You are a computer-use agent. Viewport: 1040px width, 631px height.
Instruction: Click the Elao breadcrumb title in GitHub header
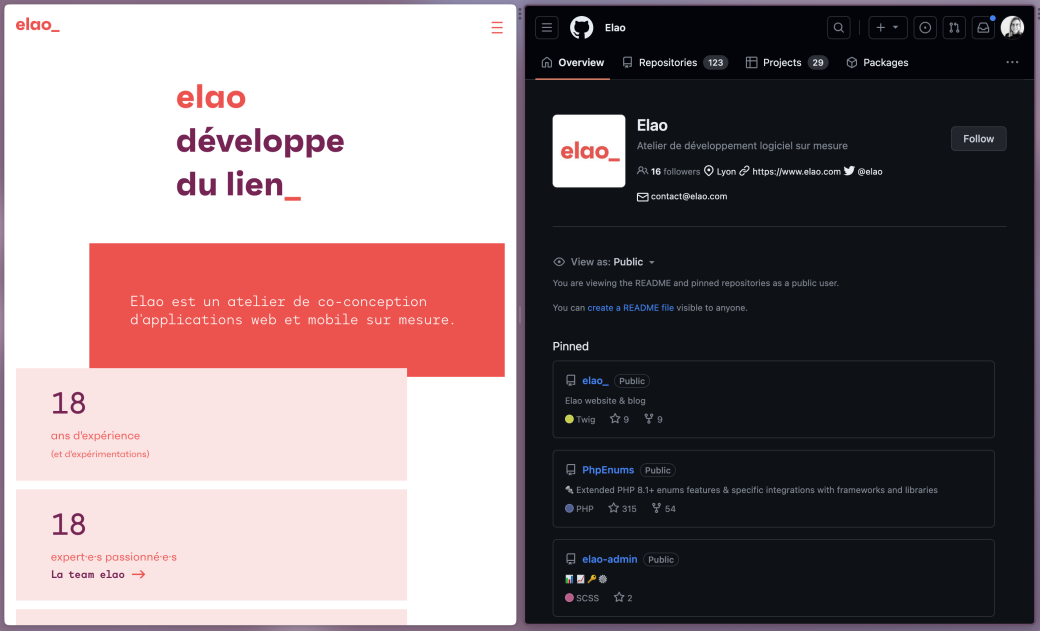[615, 28]
